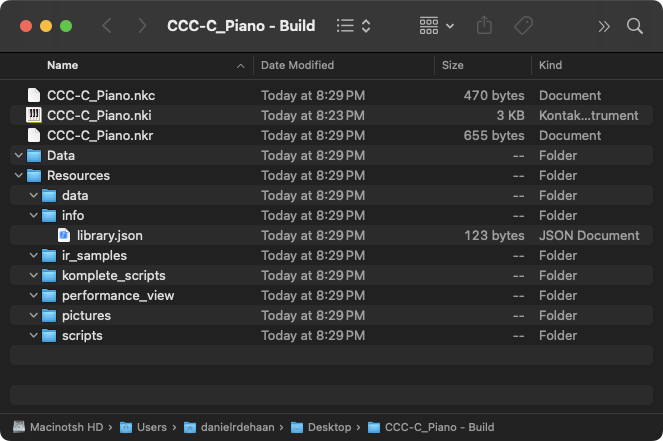
Task: Select the performance_view folder row
Action: (117, 295)
